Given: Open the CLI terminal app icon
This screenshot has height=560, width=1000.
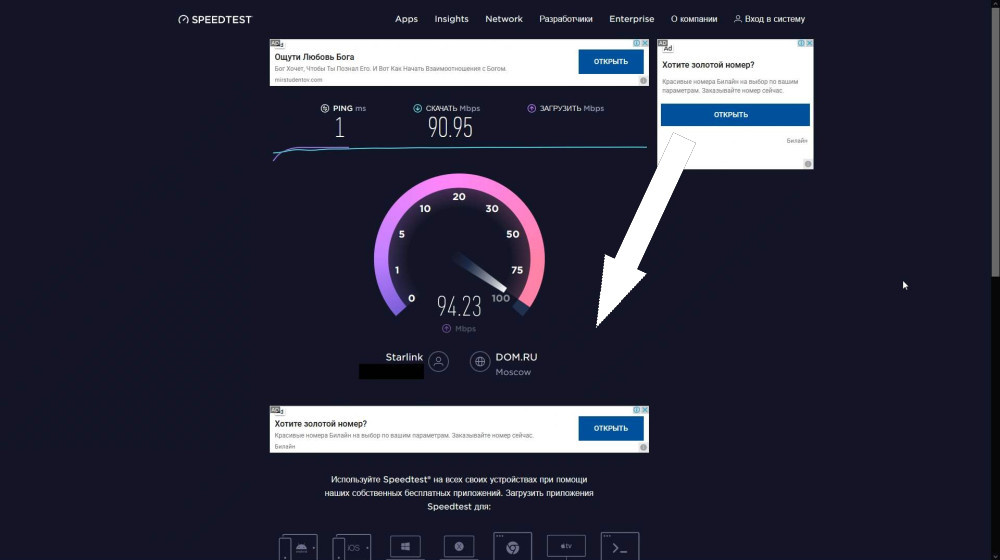Looking at the screenshot, I should (x=619, y=547).
